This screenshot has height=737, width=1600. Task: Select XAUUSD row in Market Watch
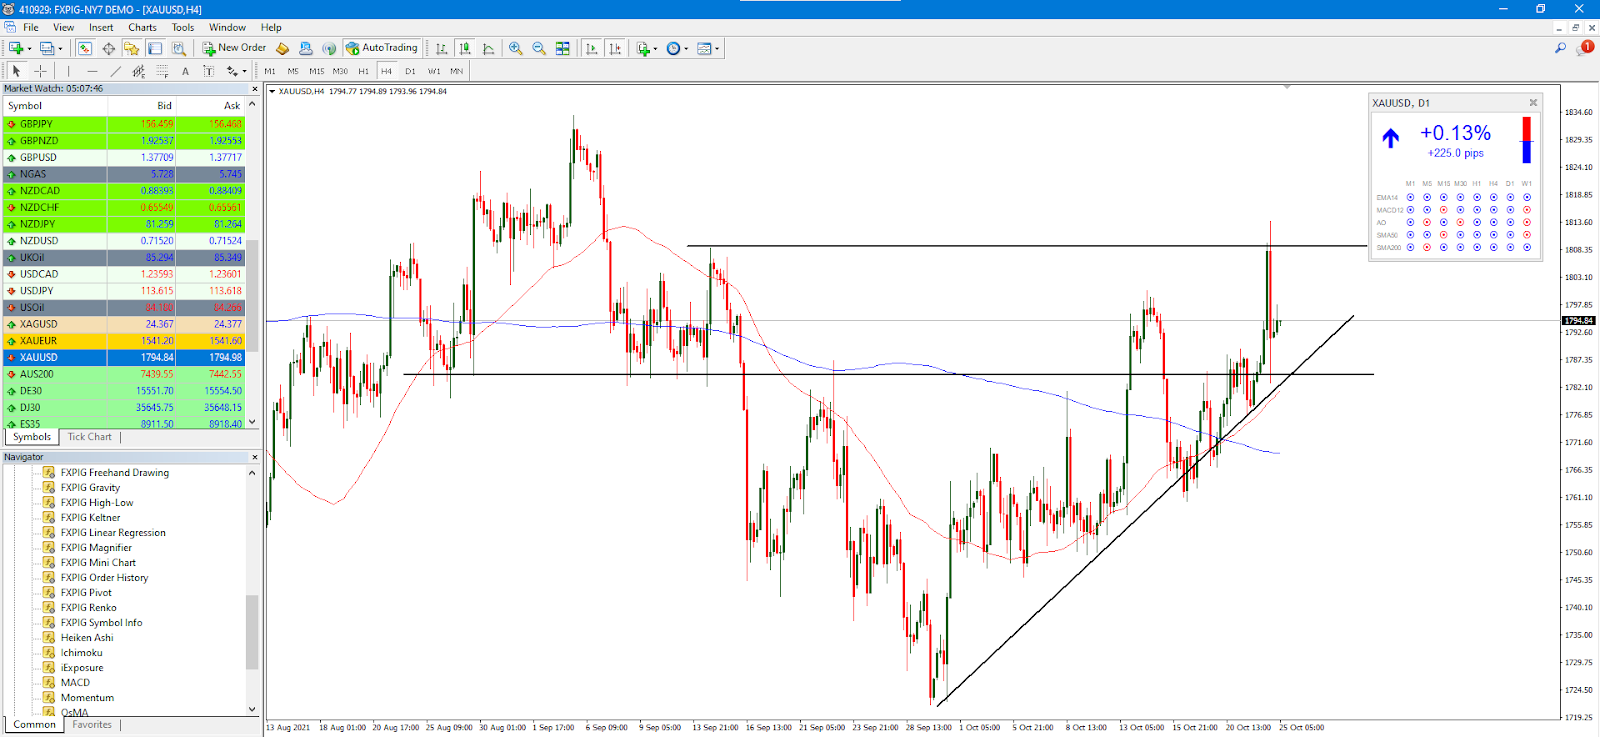point(124,357)
